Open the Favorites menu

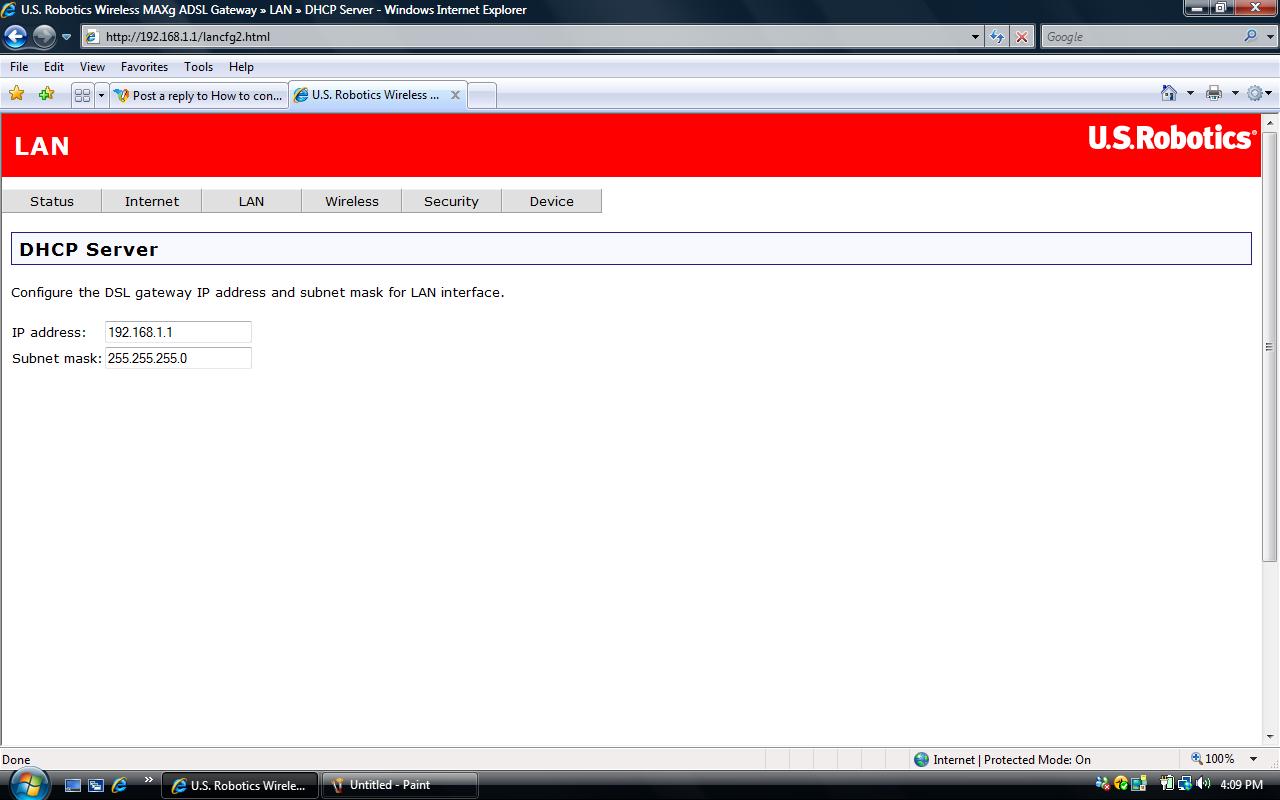coord(144,67)
